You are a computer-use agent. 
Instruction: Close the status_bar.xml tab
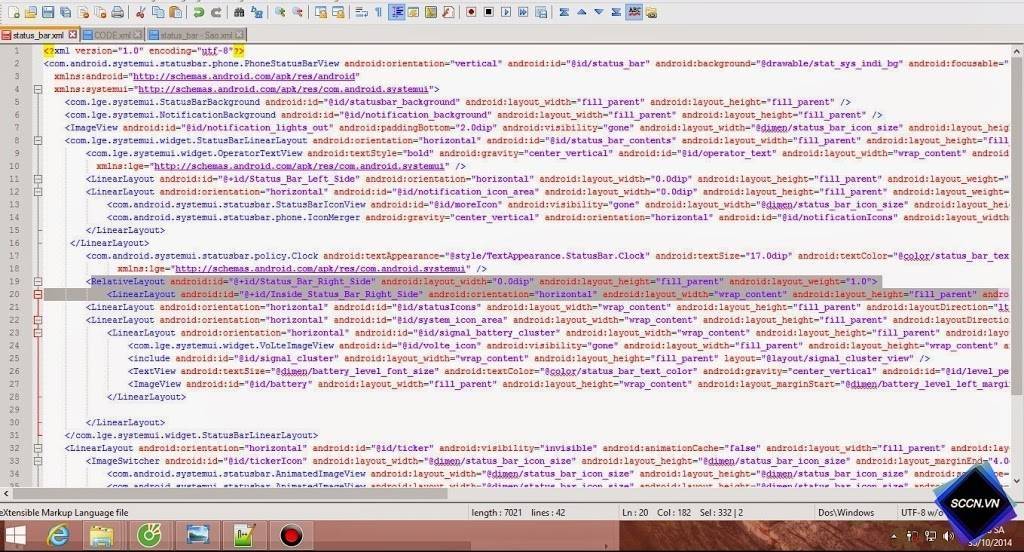coord(72,35)
